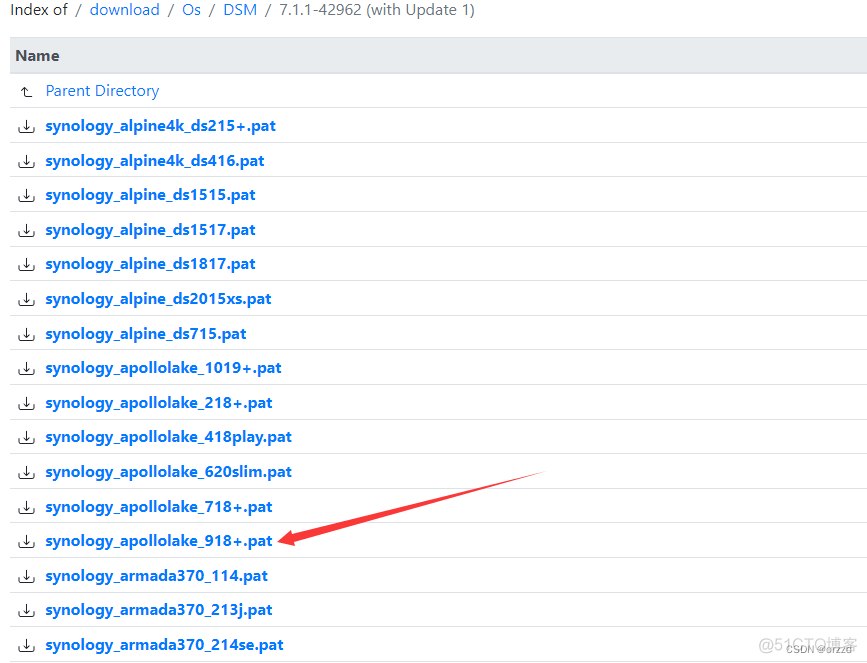Open synology_alpine_ds2015xs.pat link
867x663 pixels.
tap(158, 299)
